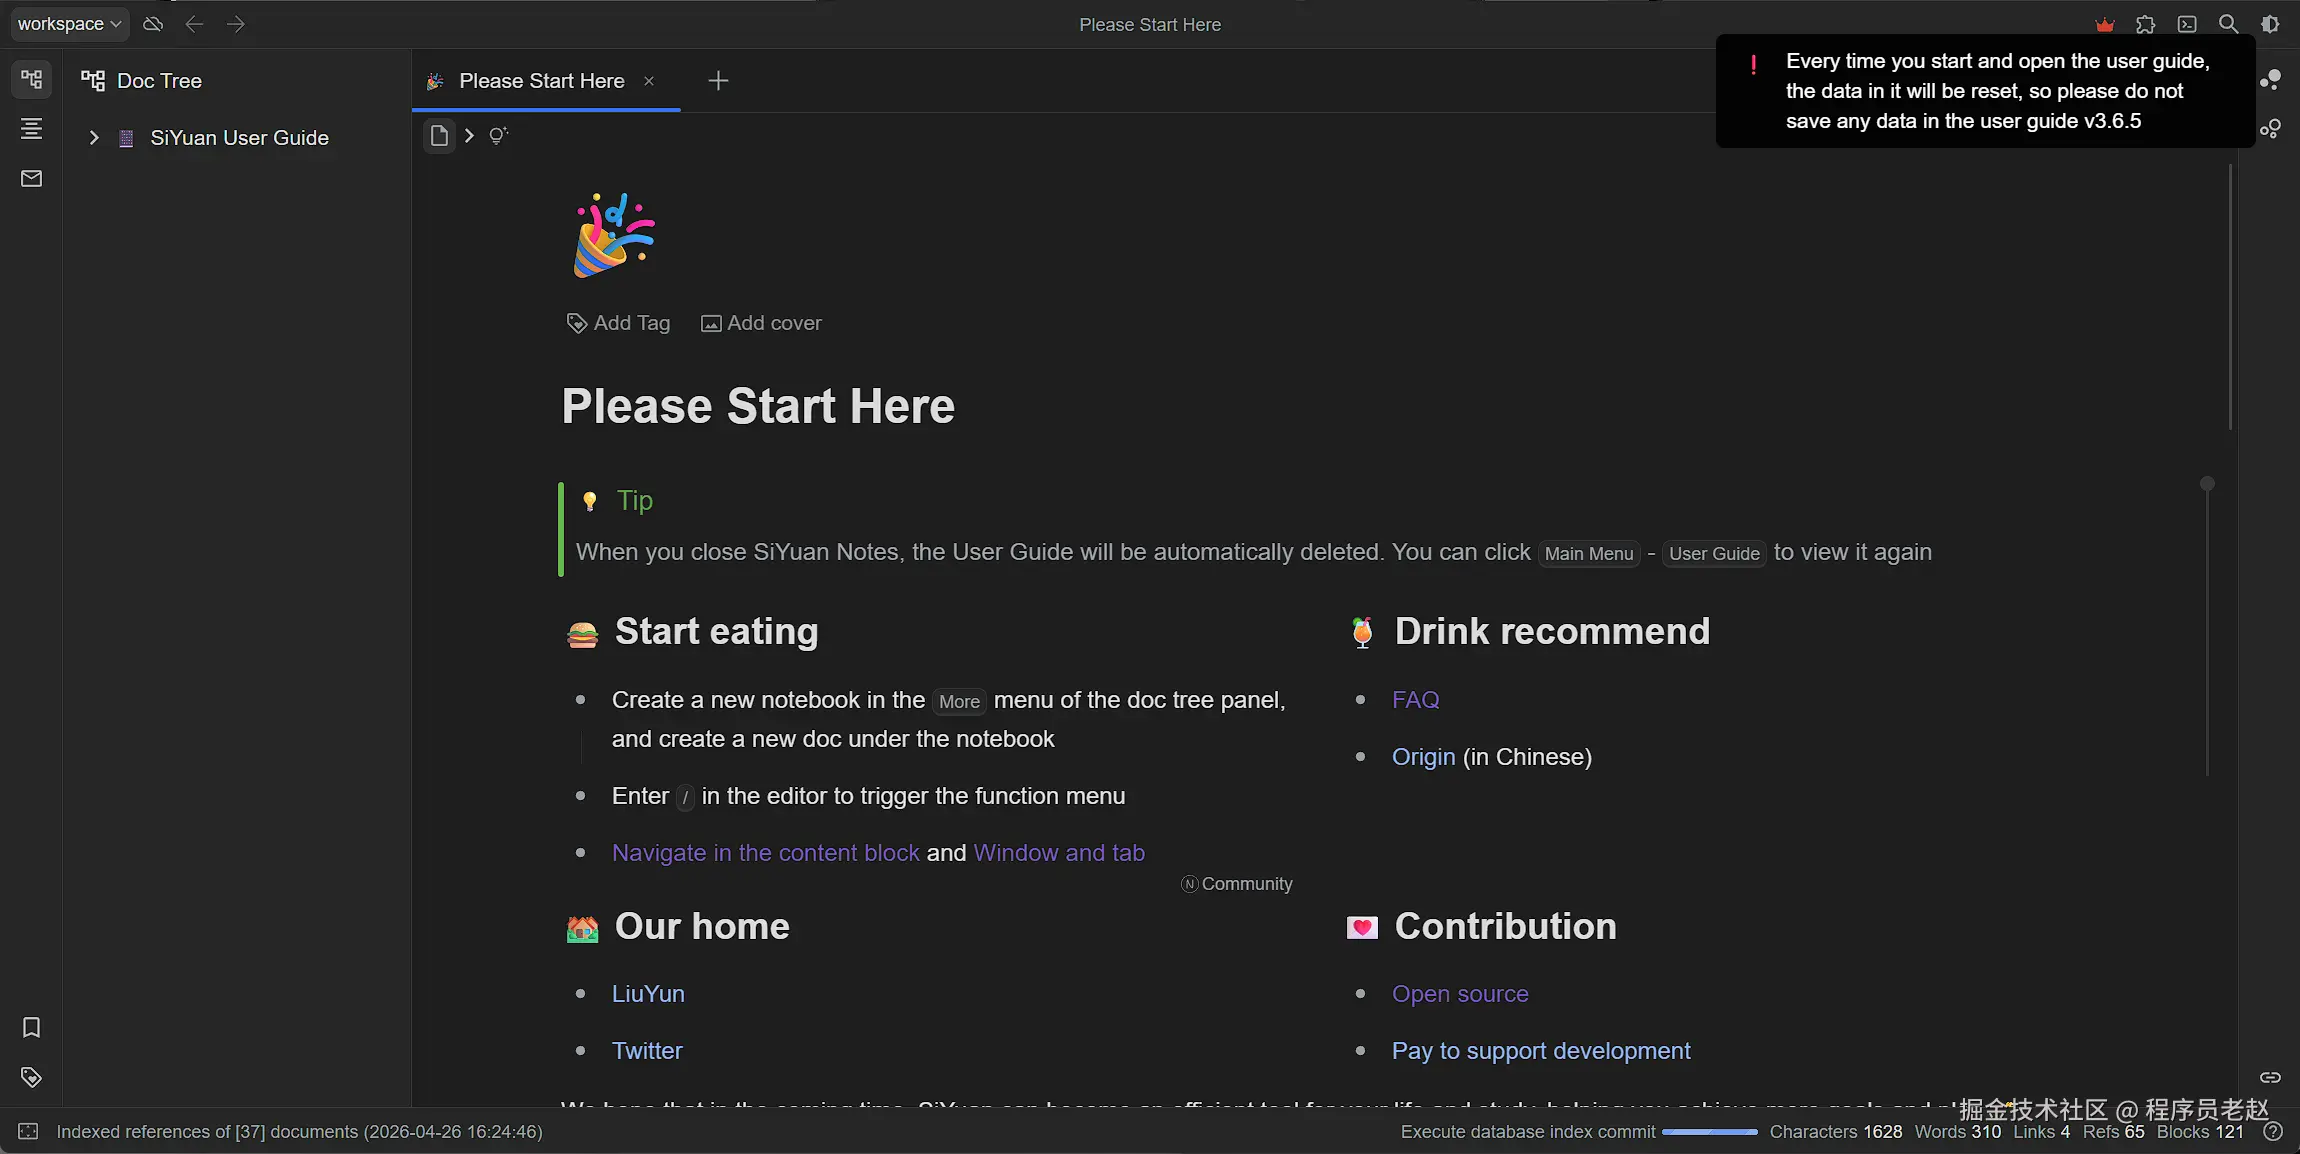Open the workspace dropdown menu
This screenshot has height=1154, width=2300.
pos(69,24)
